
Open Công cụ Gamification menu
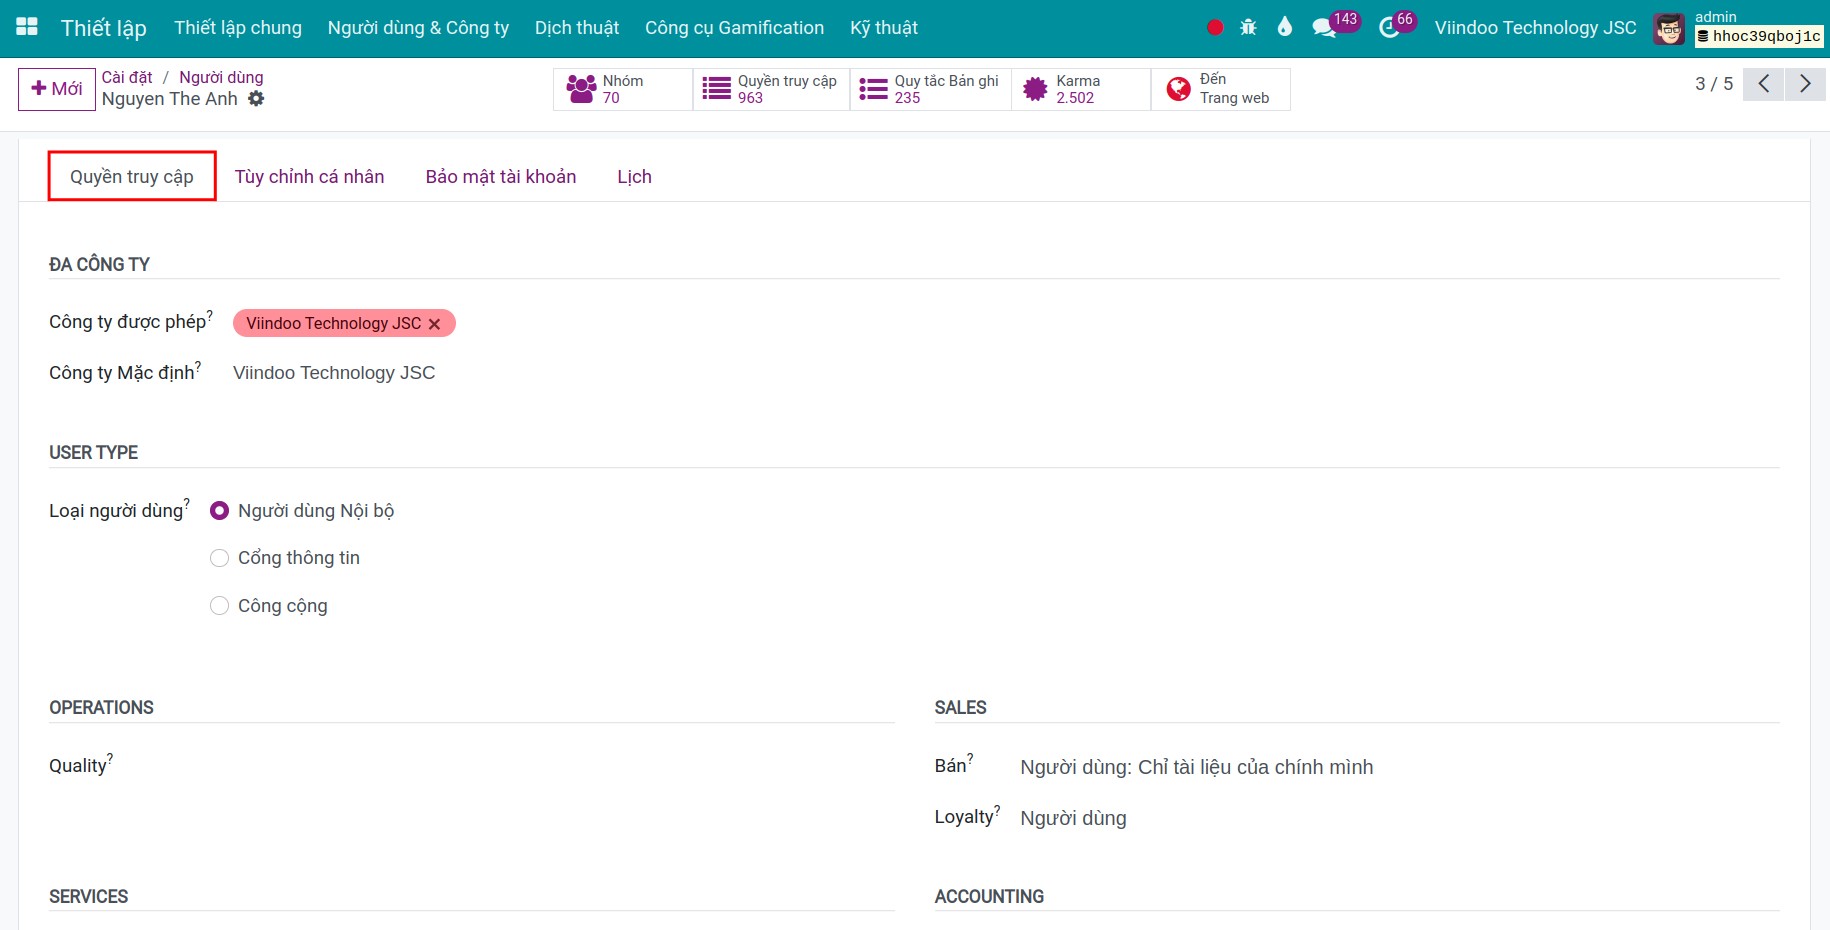(x=735, y=28)
